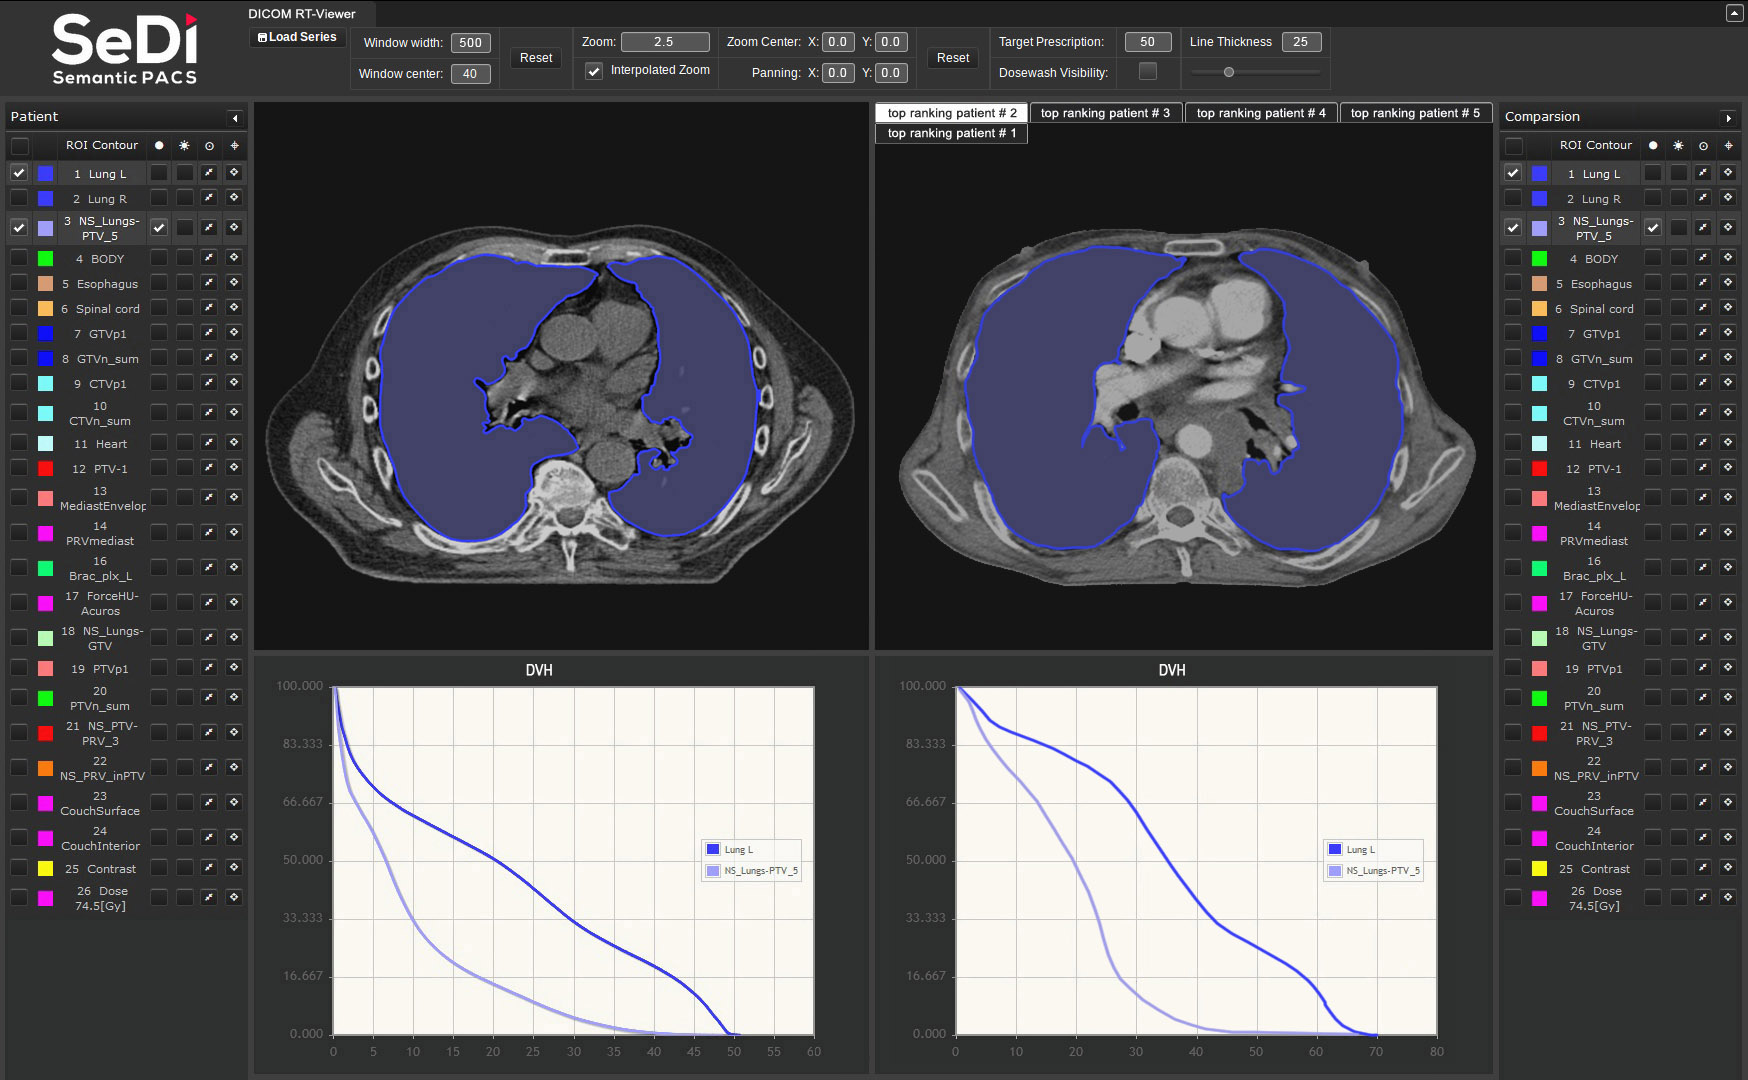Screen dimensions: 1748x1080
Task: Click the zoom-to-ROI arrows icon for Lung L in Comparsion panel
Action: click(1703, 173)
